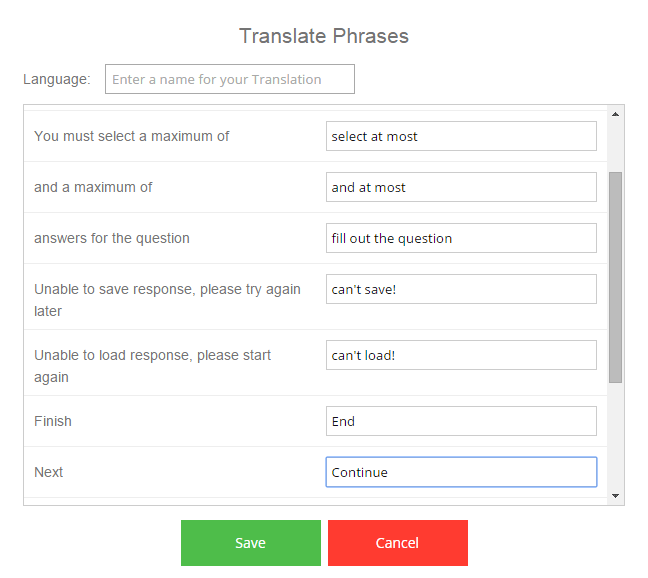The width and height of the screenshot is (648, 578).
Task: Click the 'Finish' phrase label
Action: [x=53, y=421]
